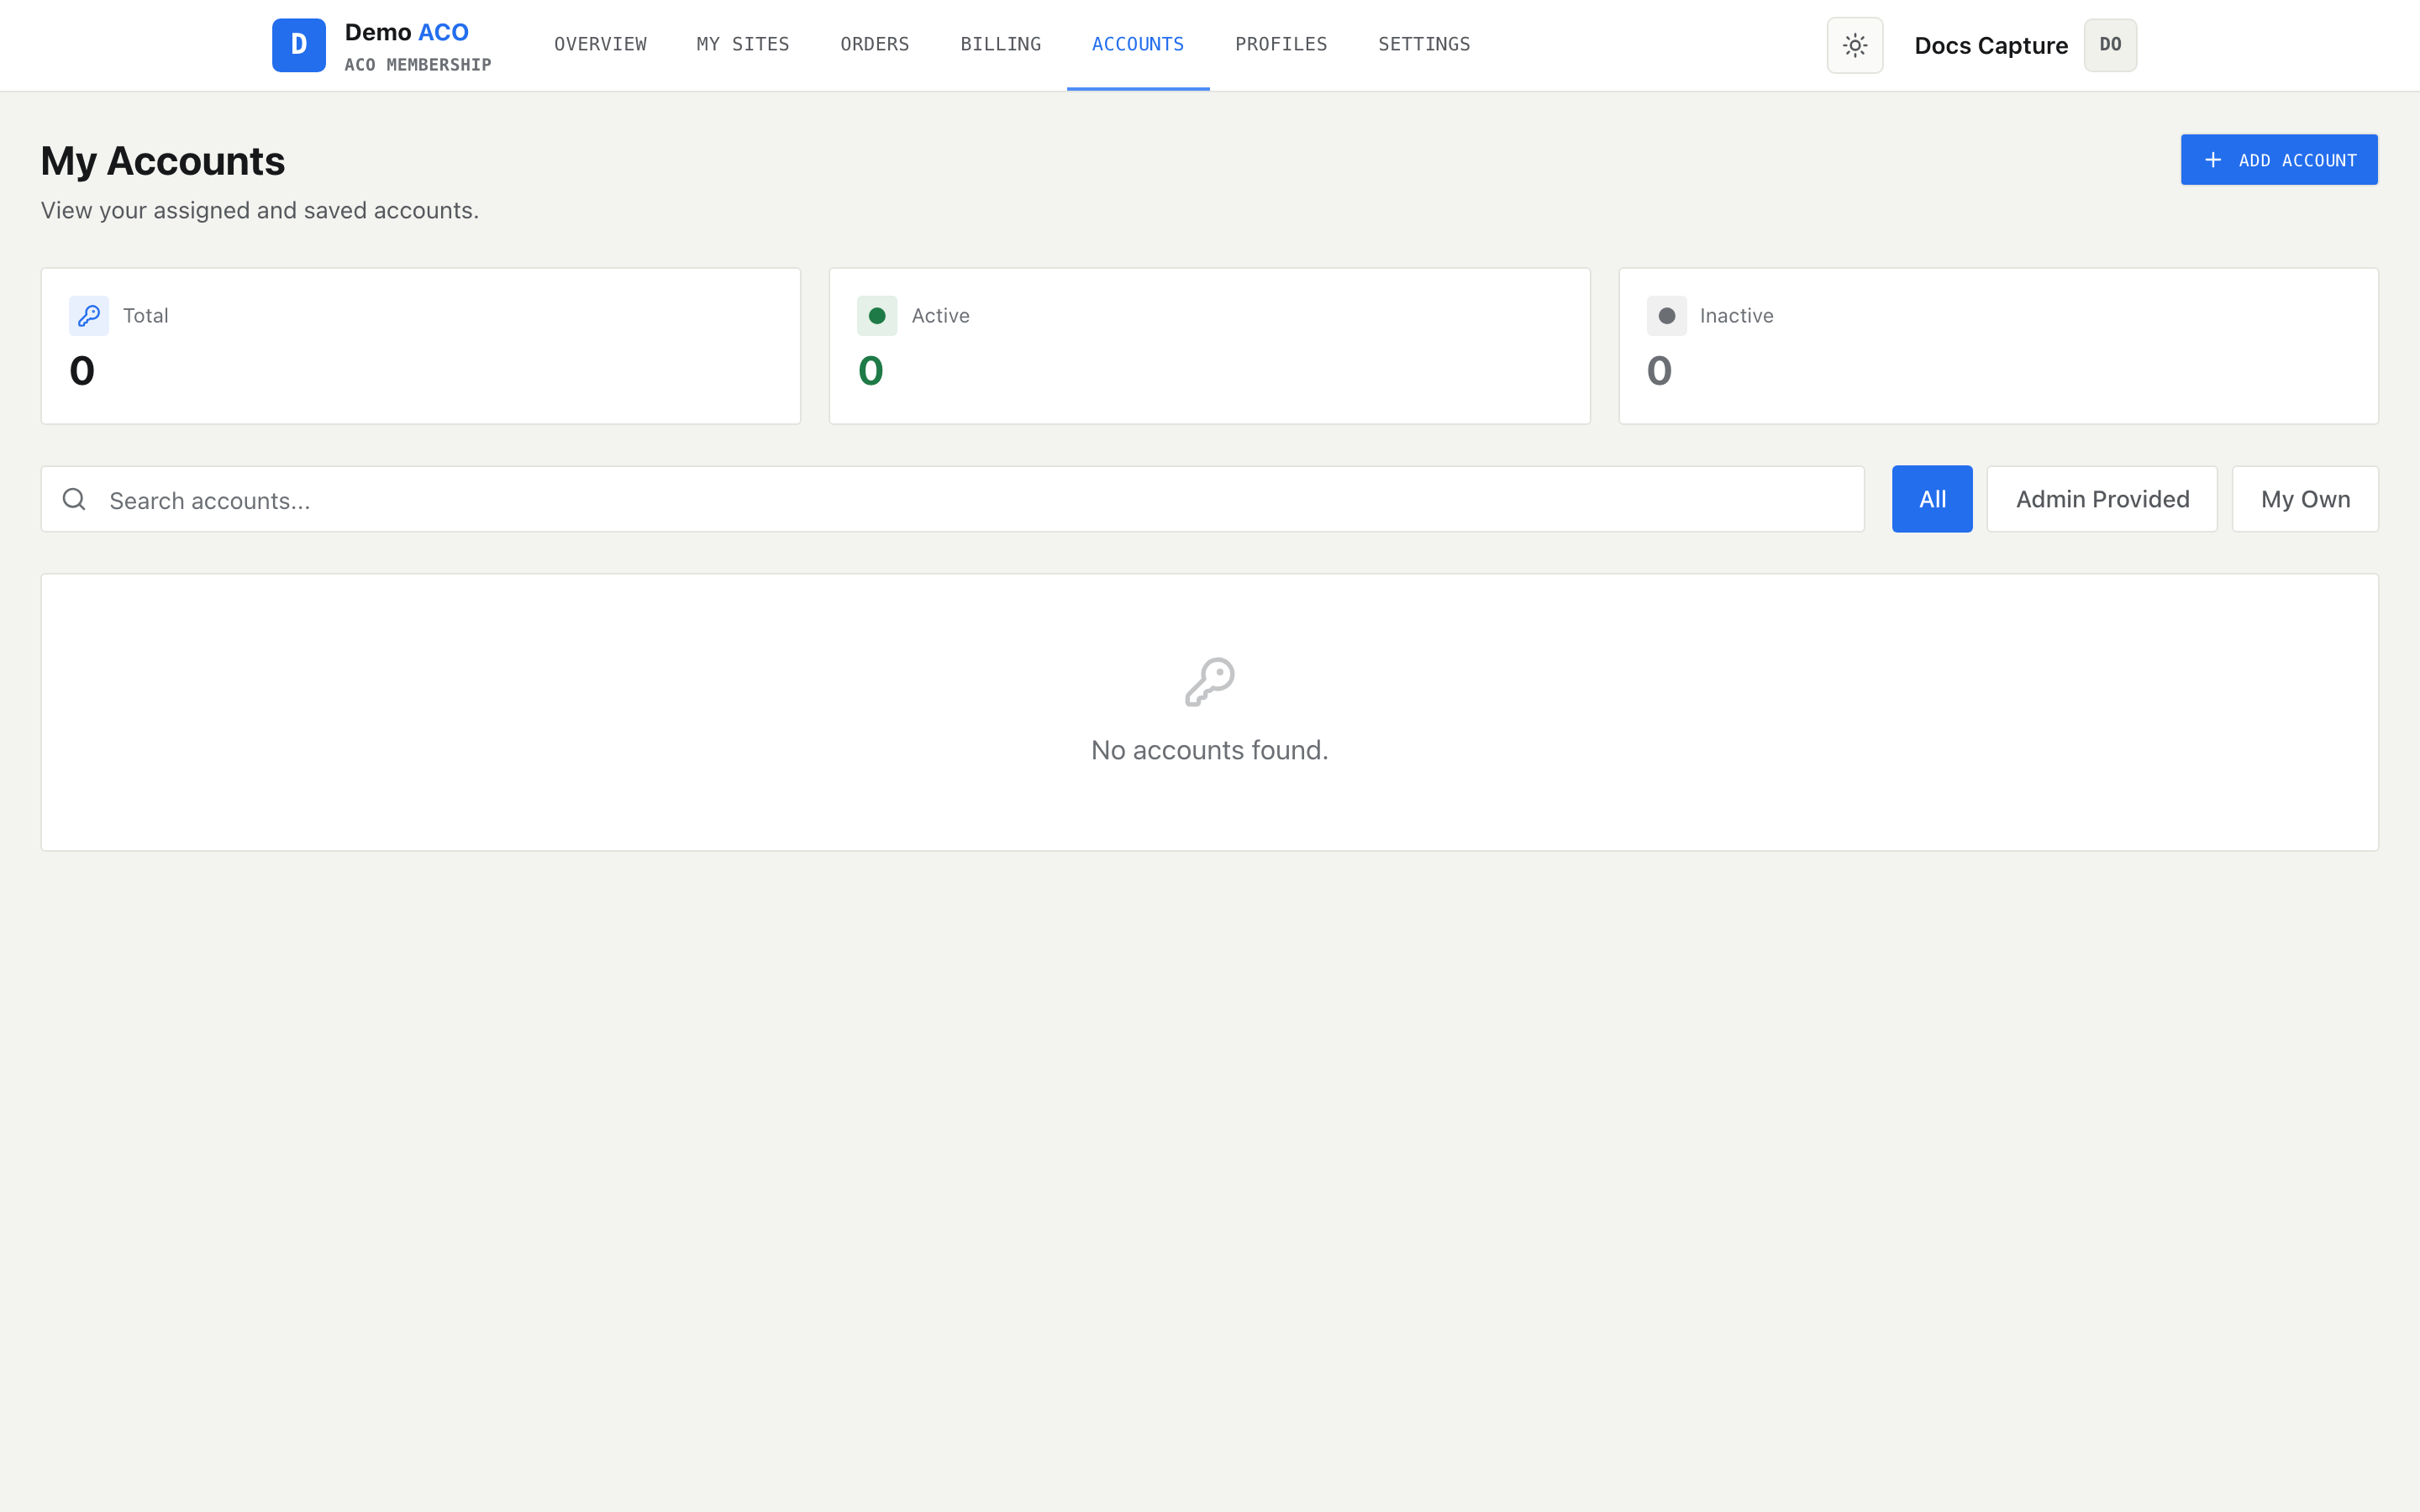
Task: Click the empty-state key icon
Action: pos(1210,682)
